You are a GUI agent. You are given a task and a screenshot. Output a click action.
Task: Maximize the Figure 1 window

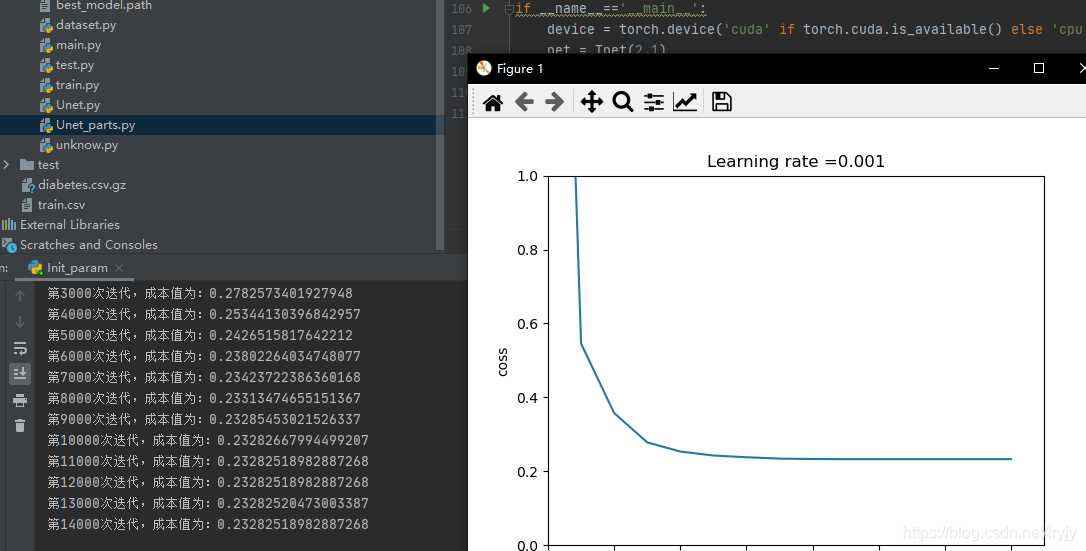[x=1039, y=68]
